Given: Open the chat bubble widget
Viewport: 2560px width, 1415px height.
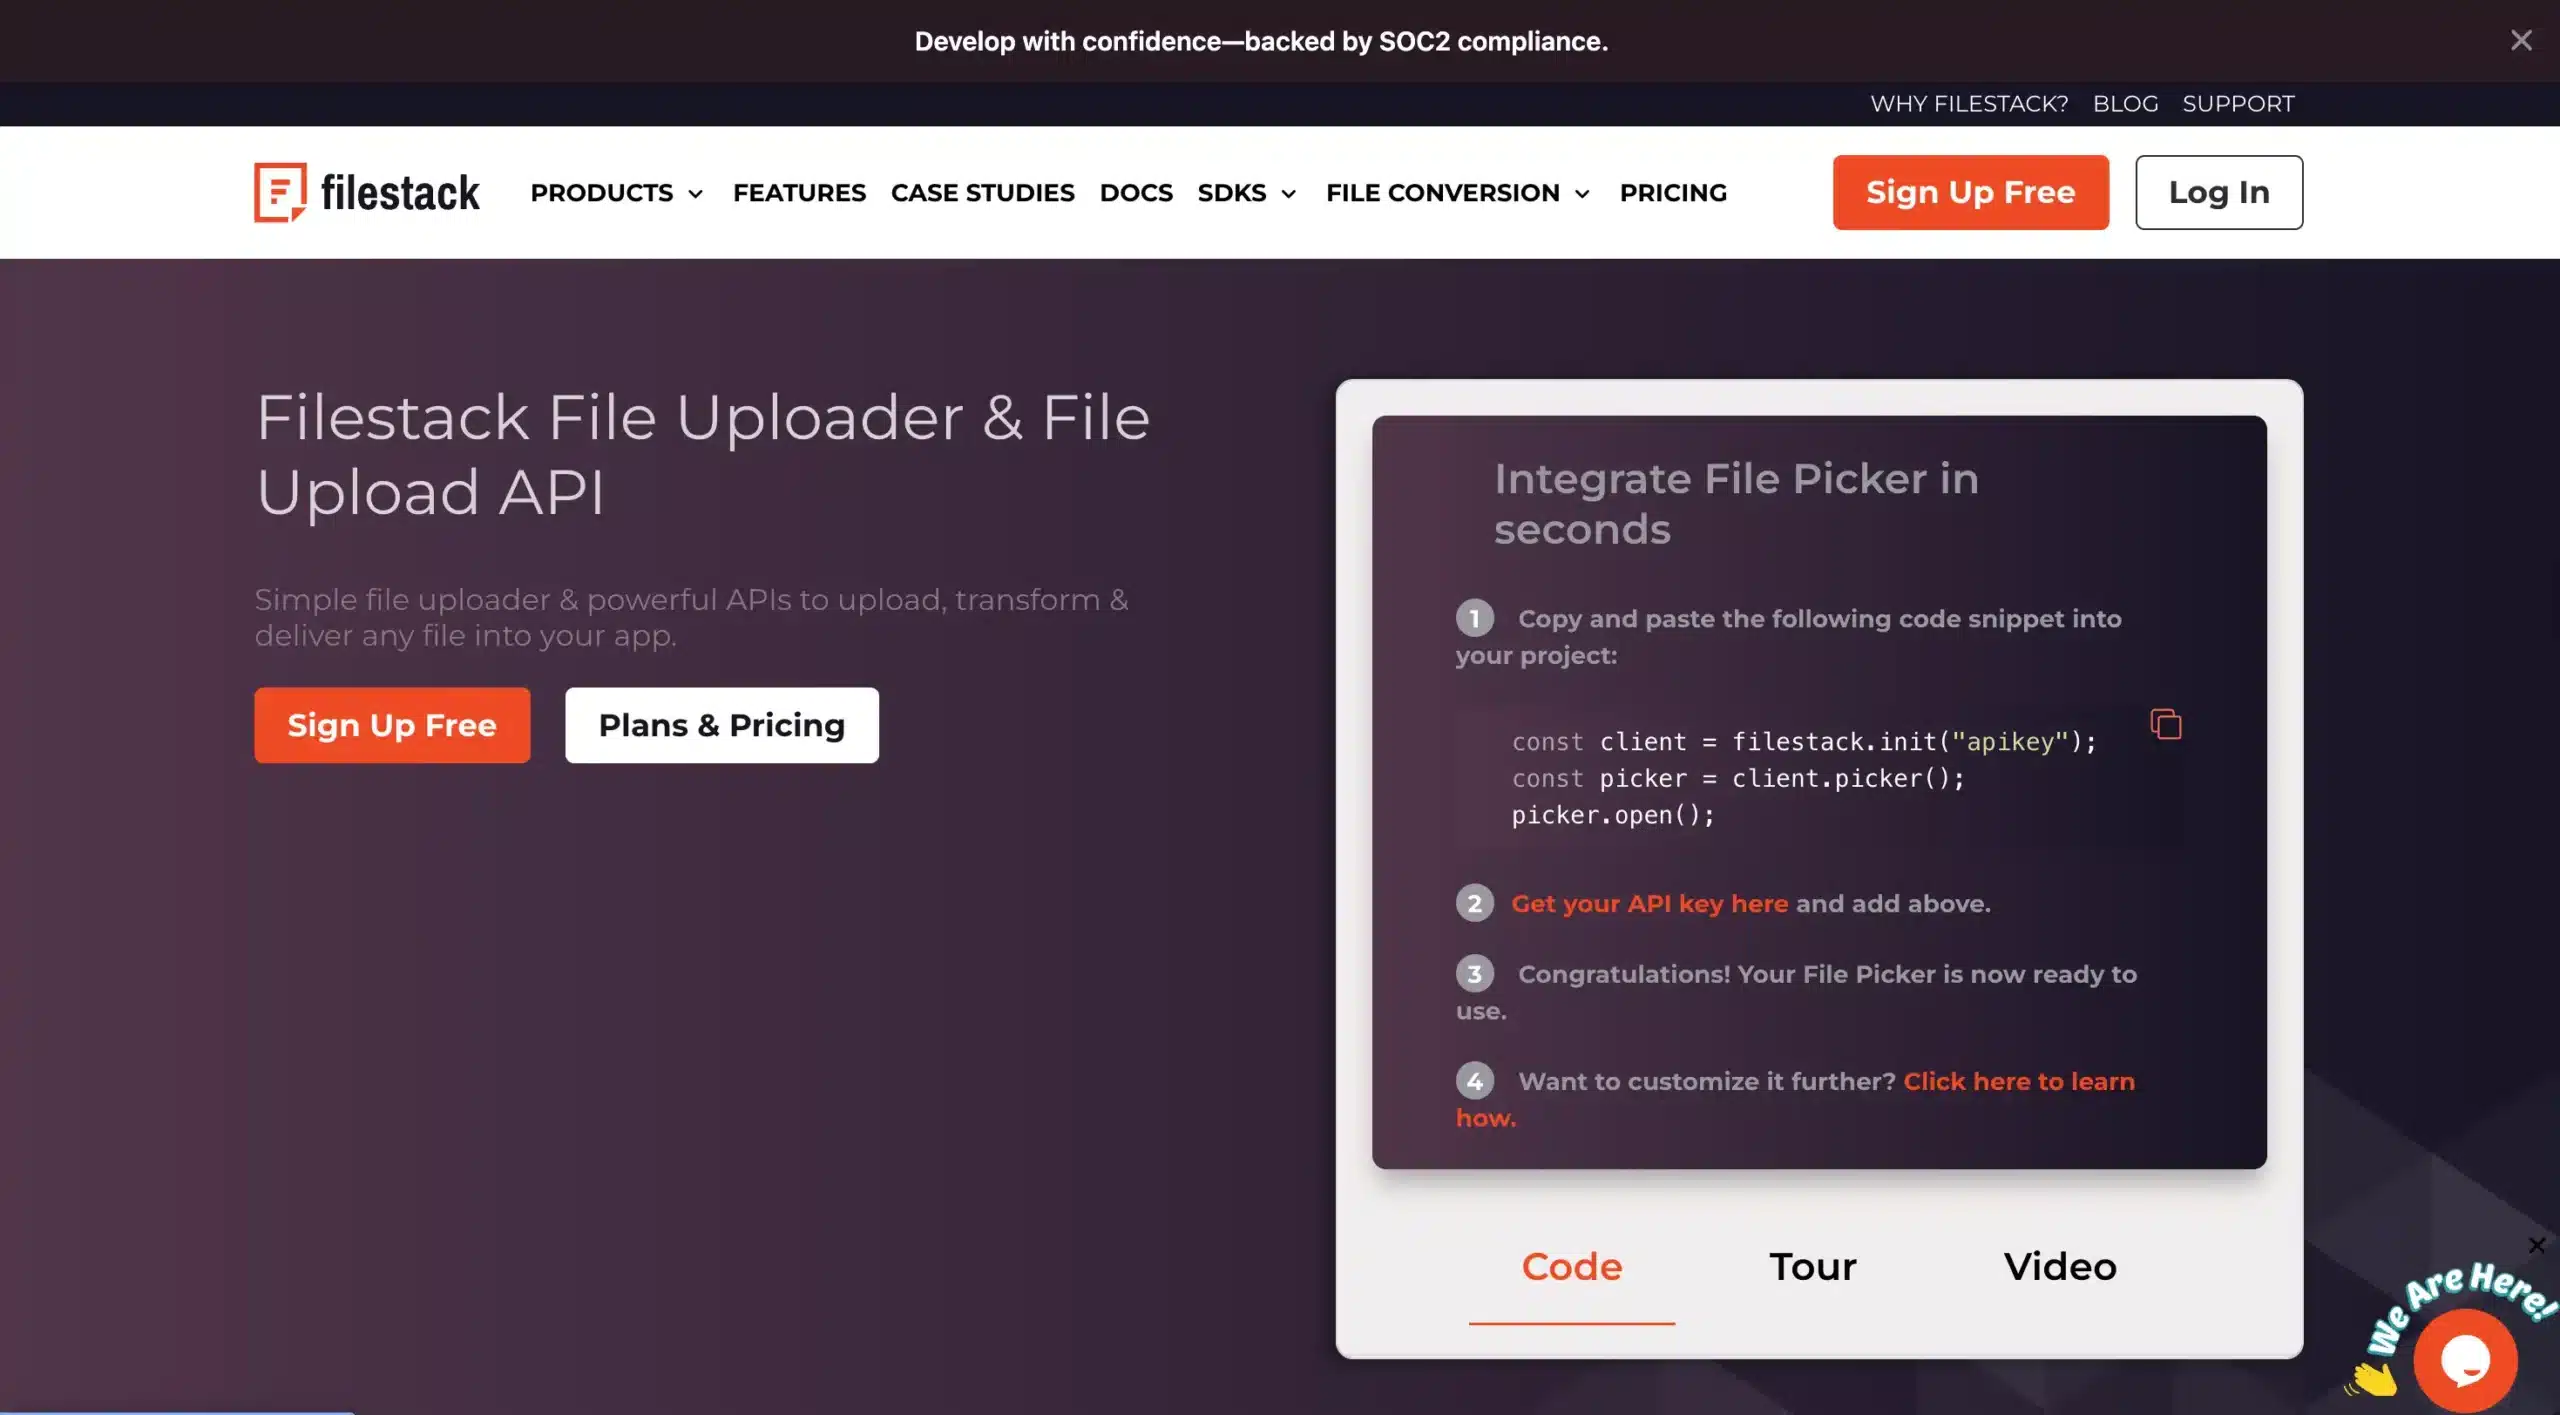Looking at the screenshot, I should click(x=2464, y=1359).
